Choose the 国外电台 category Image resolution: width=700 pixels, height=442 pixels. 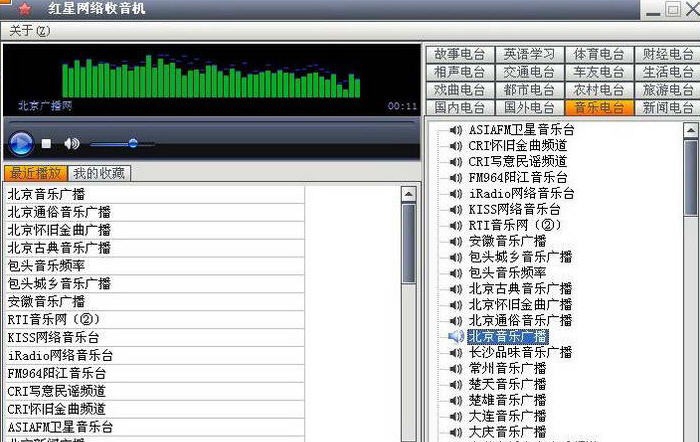529,108
